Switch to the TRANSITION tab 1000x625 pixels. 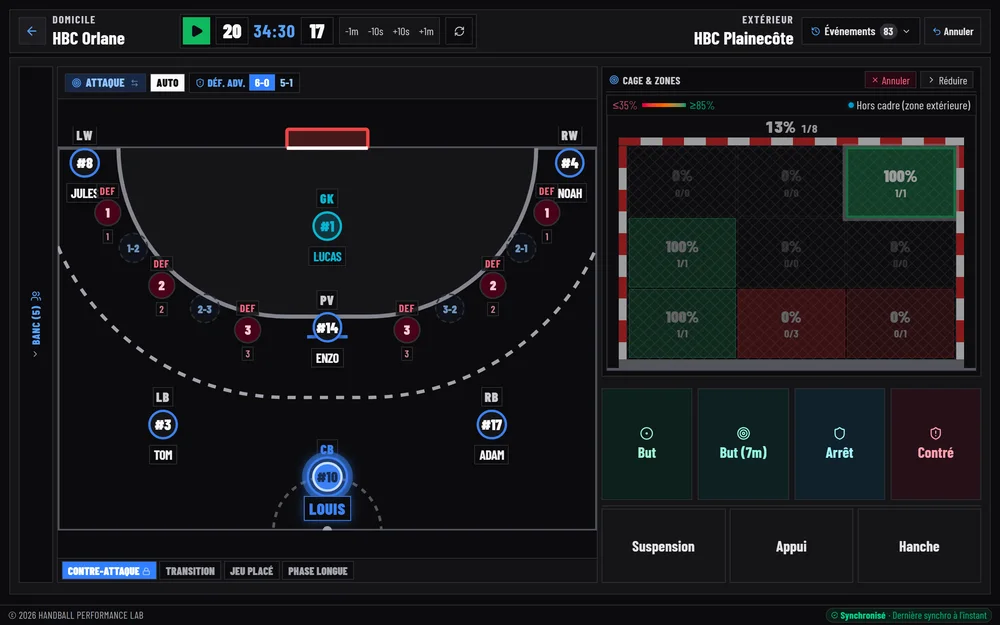pos(190,571)
